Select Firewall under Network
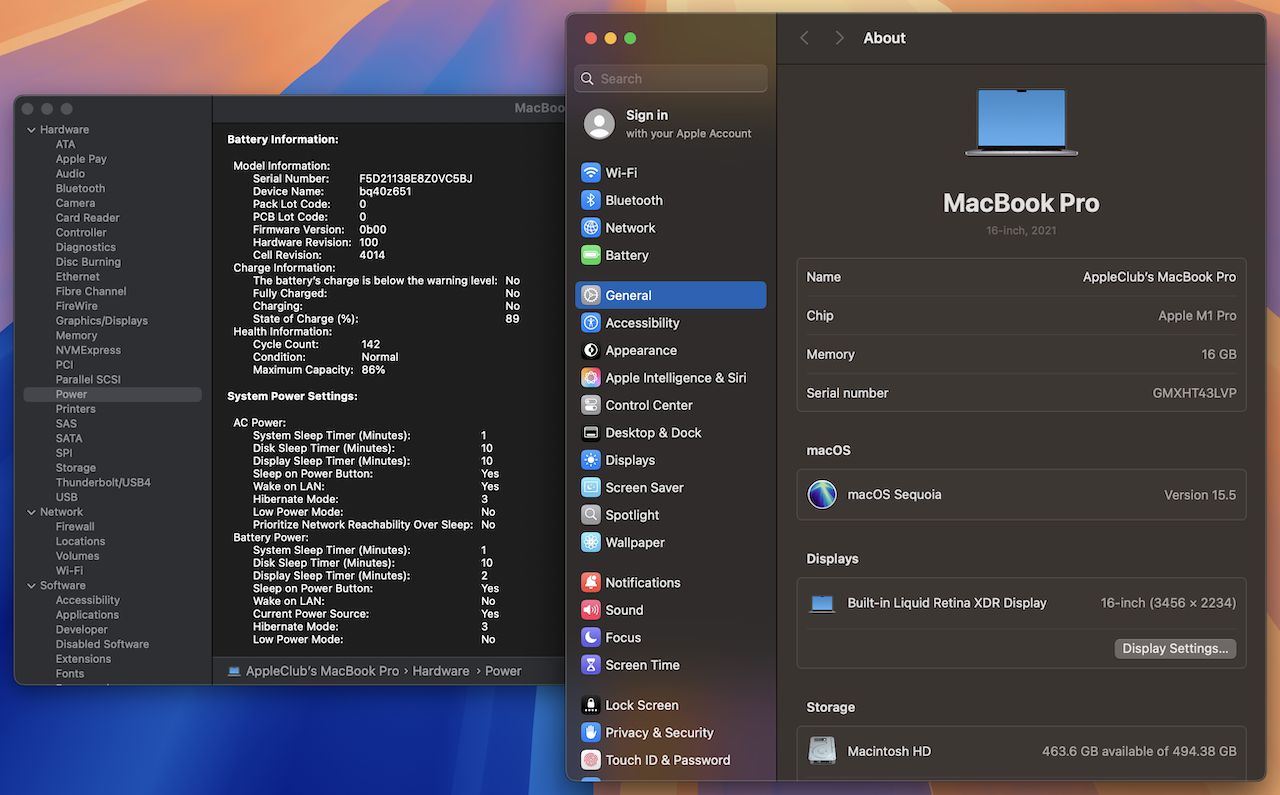Screen dimensions: 1280x795 tap(75, 527)
